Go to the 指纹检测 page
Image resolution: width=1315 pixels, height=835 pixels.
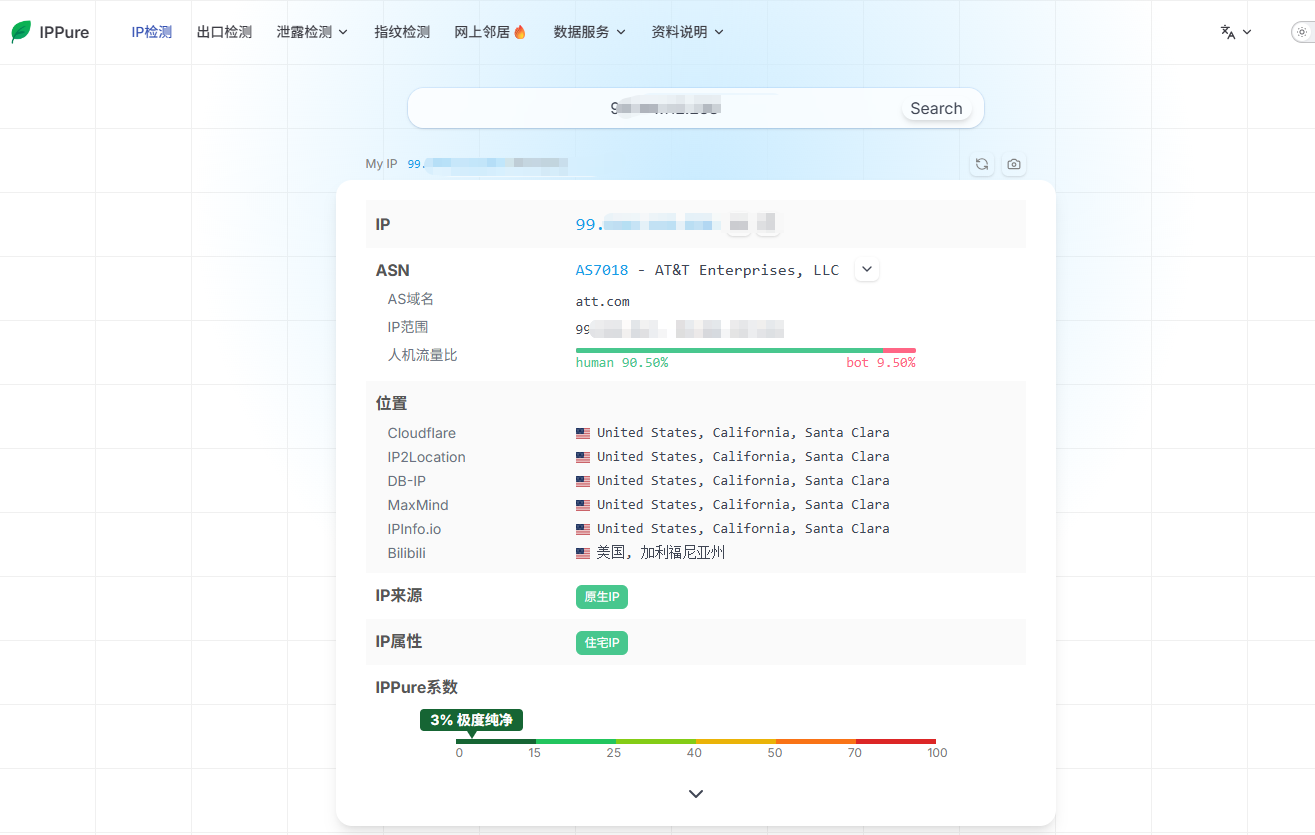click(x=402, y=32)
